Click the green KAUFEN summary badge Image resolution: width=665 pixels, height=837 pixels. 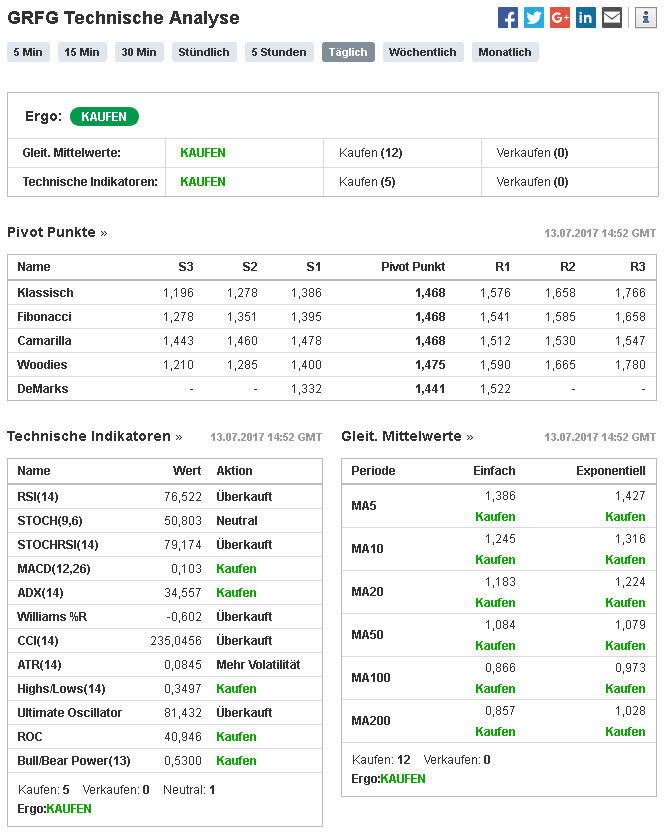104,117
